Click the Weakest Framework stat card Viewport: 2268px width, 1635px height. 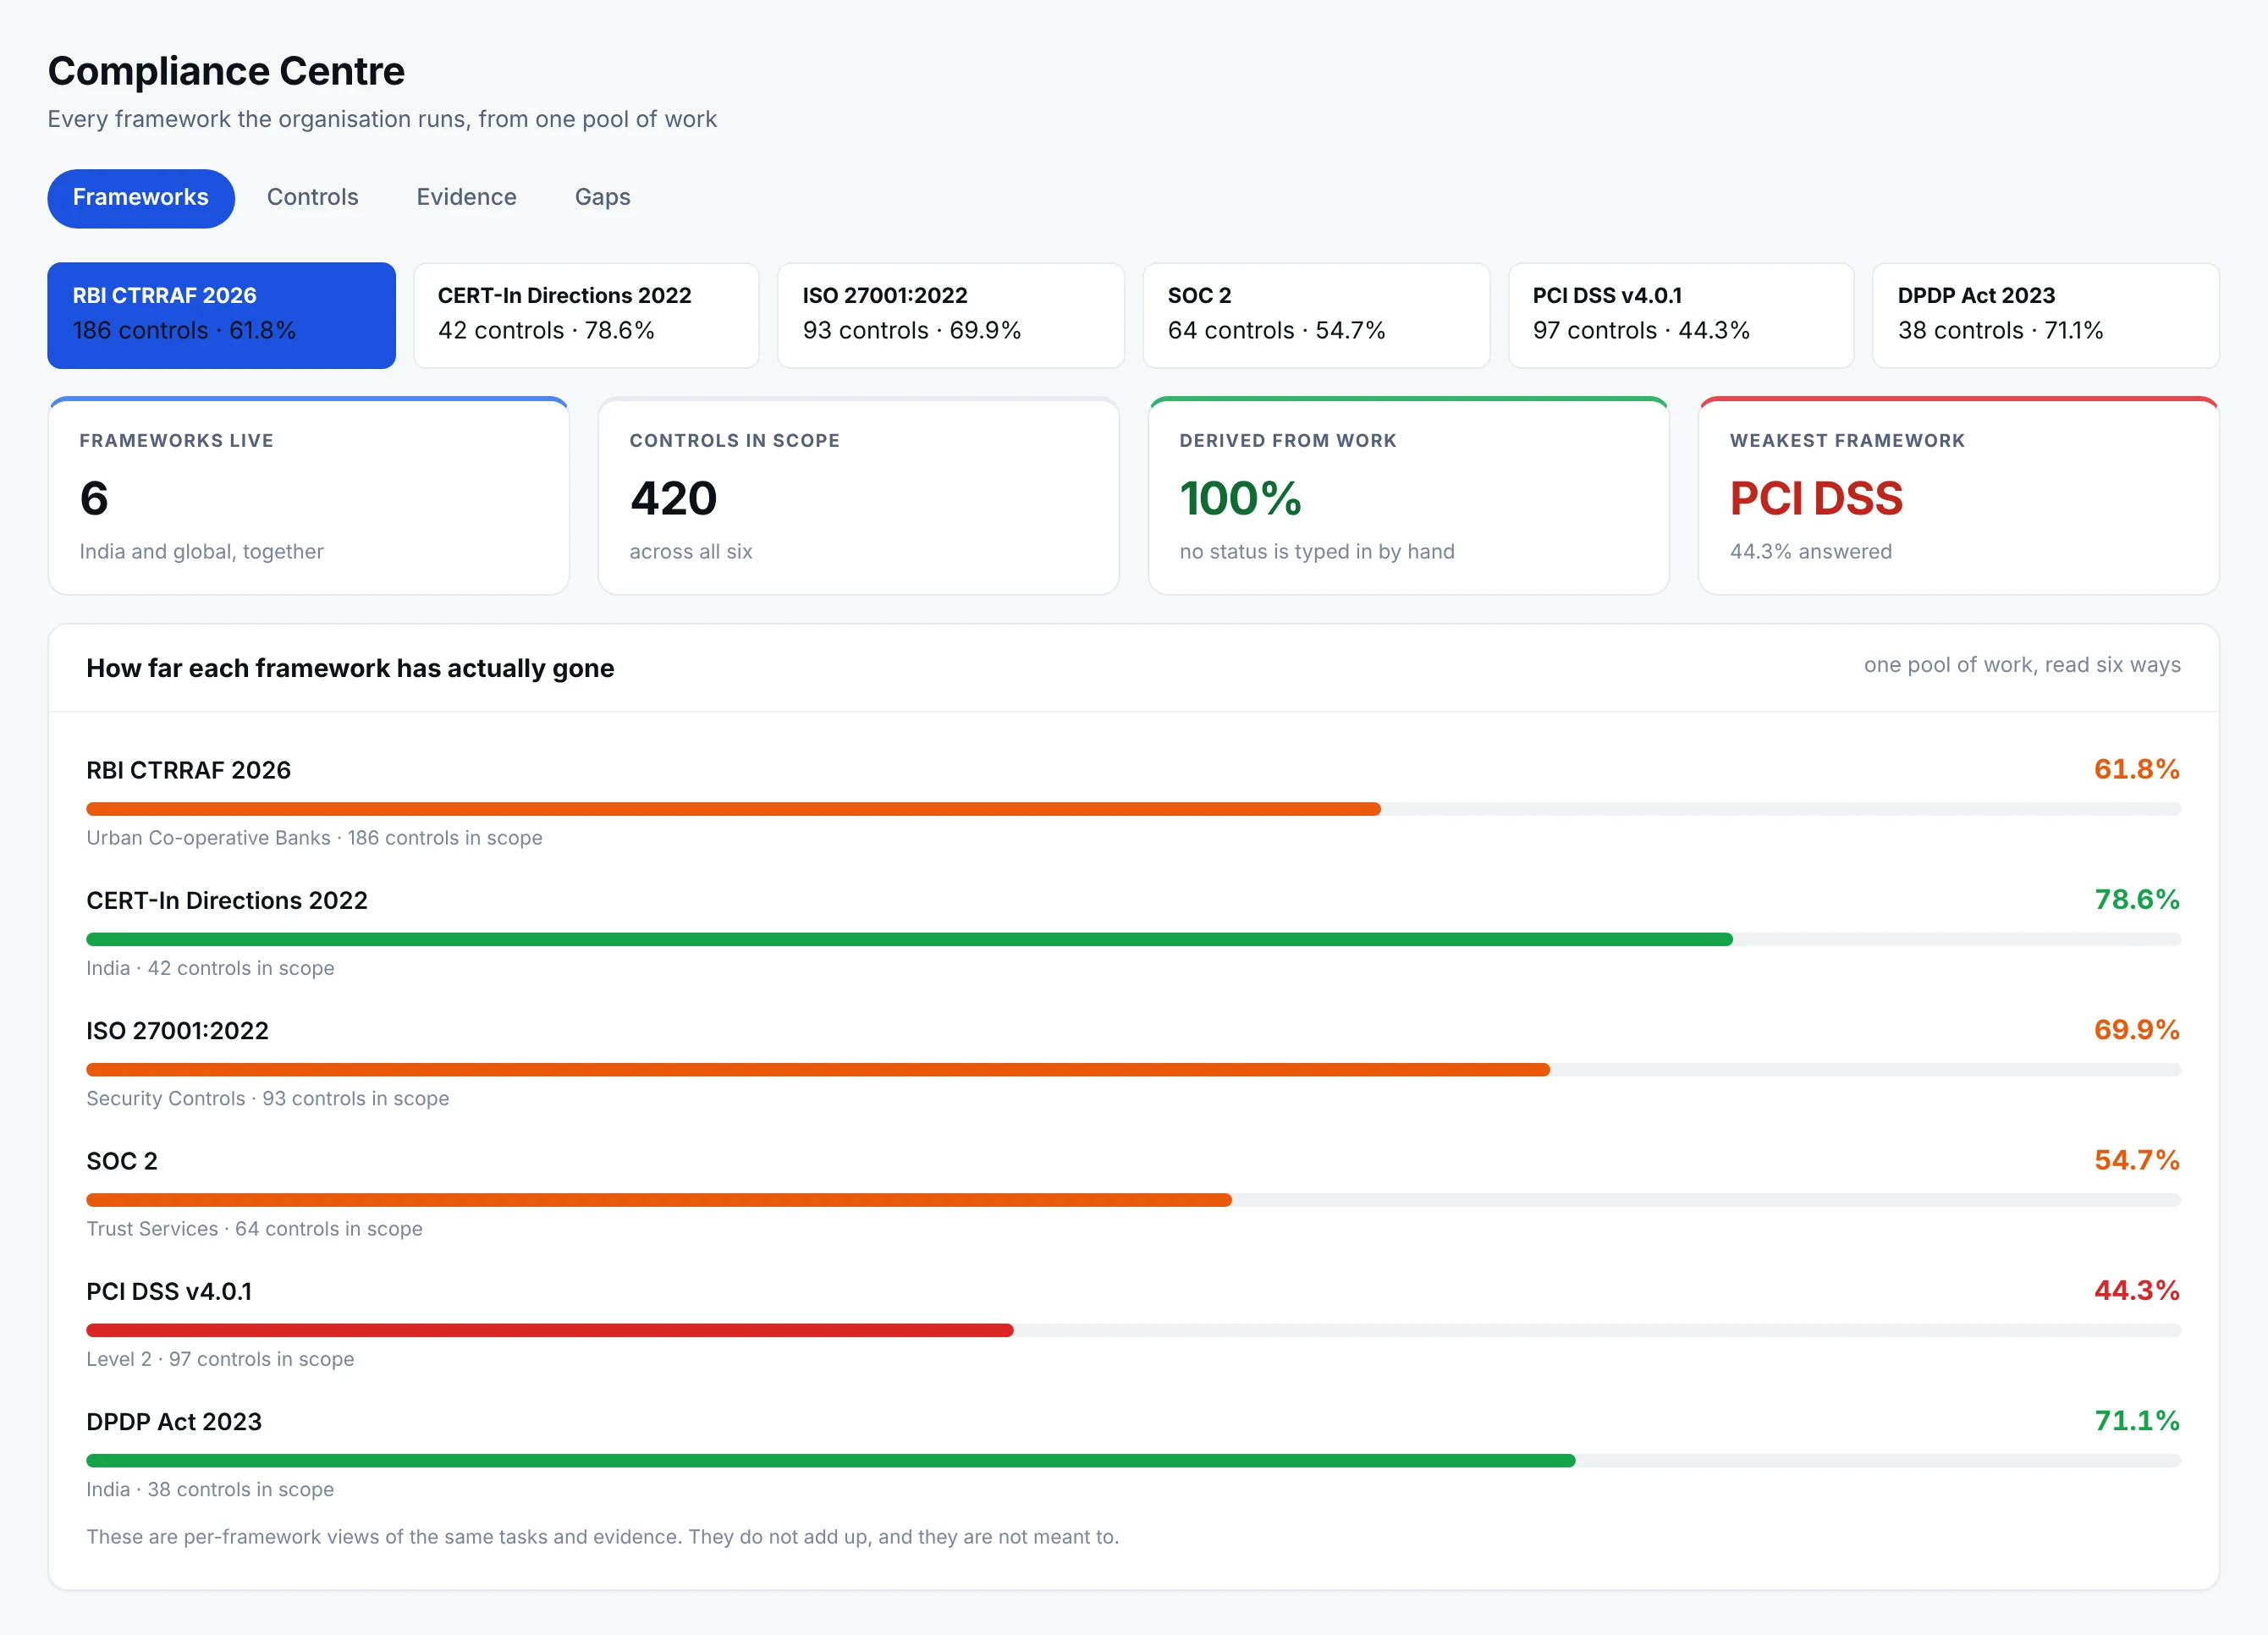tap(1959, 496)
